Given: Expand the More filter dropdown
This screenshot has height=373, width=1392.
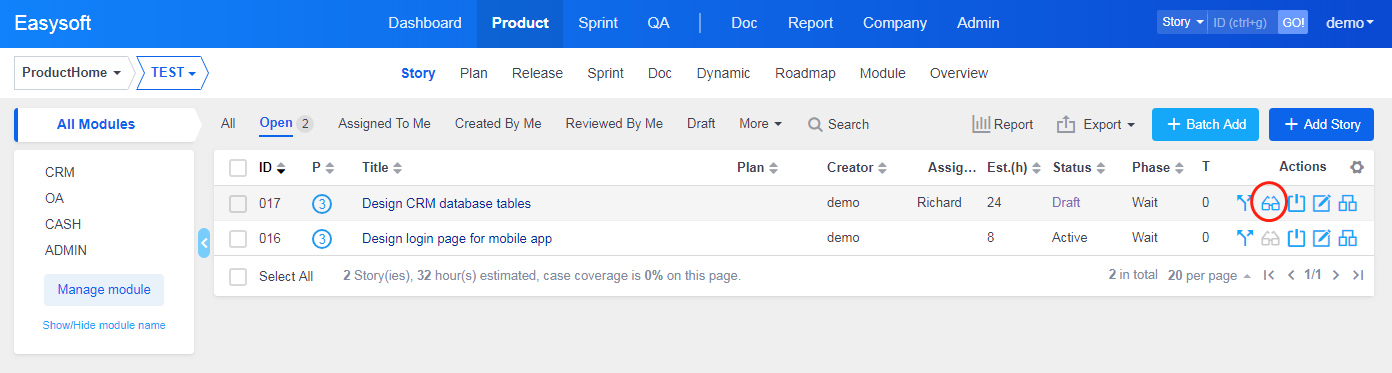Looking at the screenshot, I should pos(760,124).
